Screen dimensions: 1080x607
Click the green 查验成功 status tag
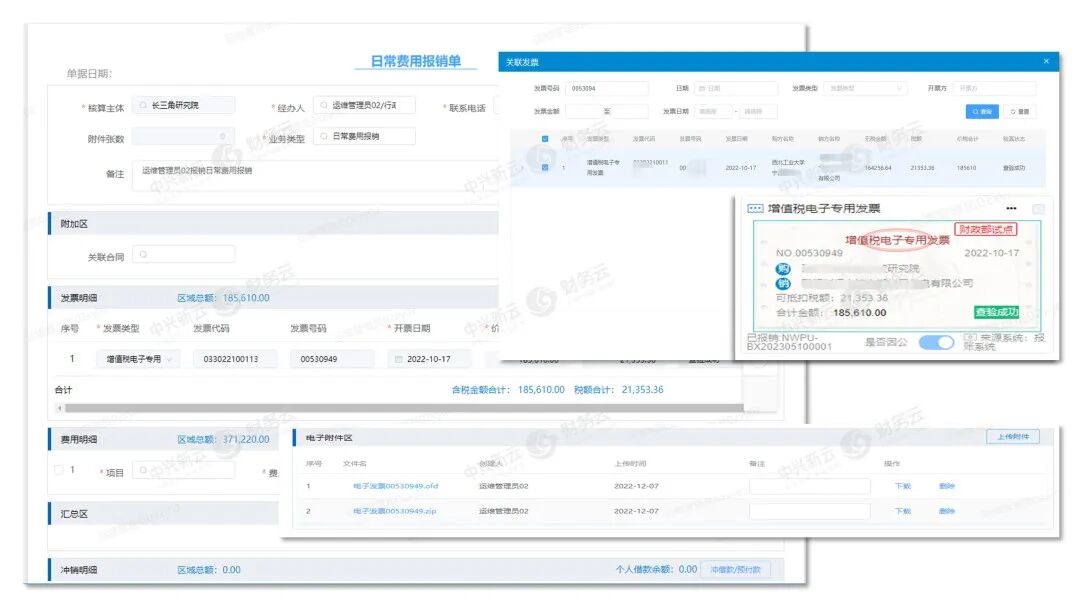tap(996, 312)
